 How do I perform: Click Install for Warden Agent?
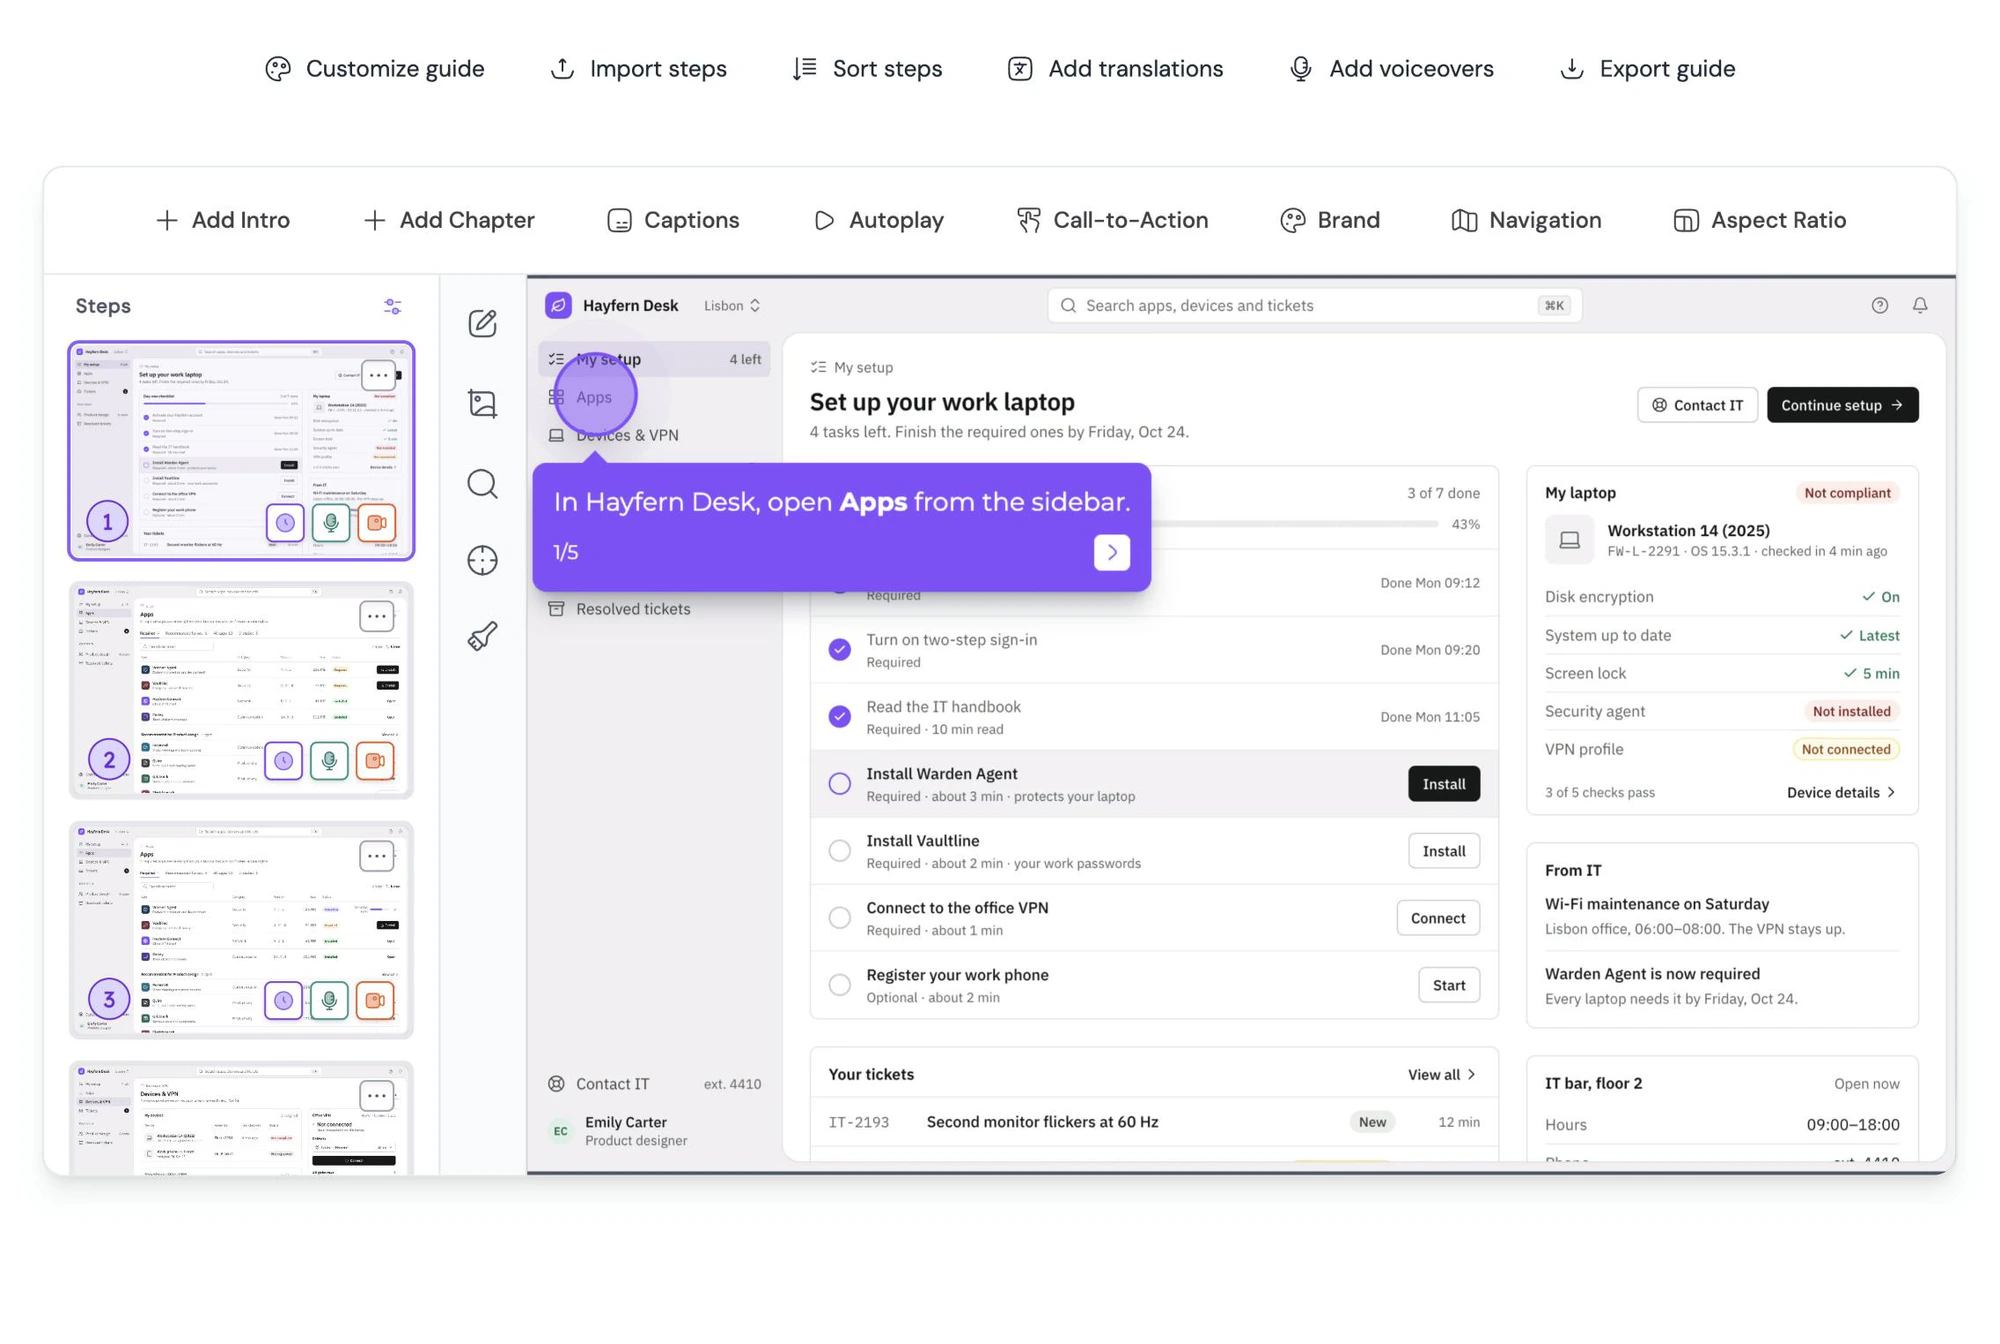[x=1444, y=784]
